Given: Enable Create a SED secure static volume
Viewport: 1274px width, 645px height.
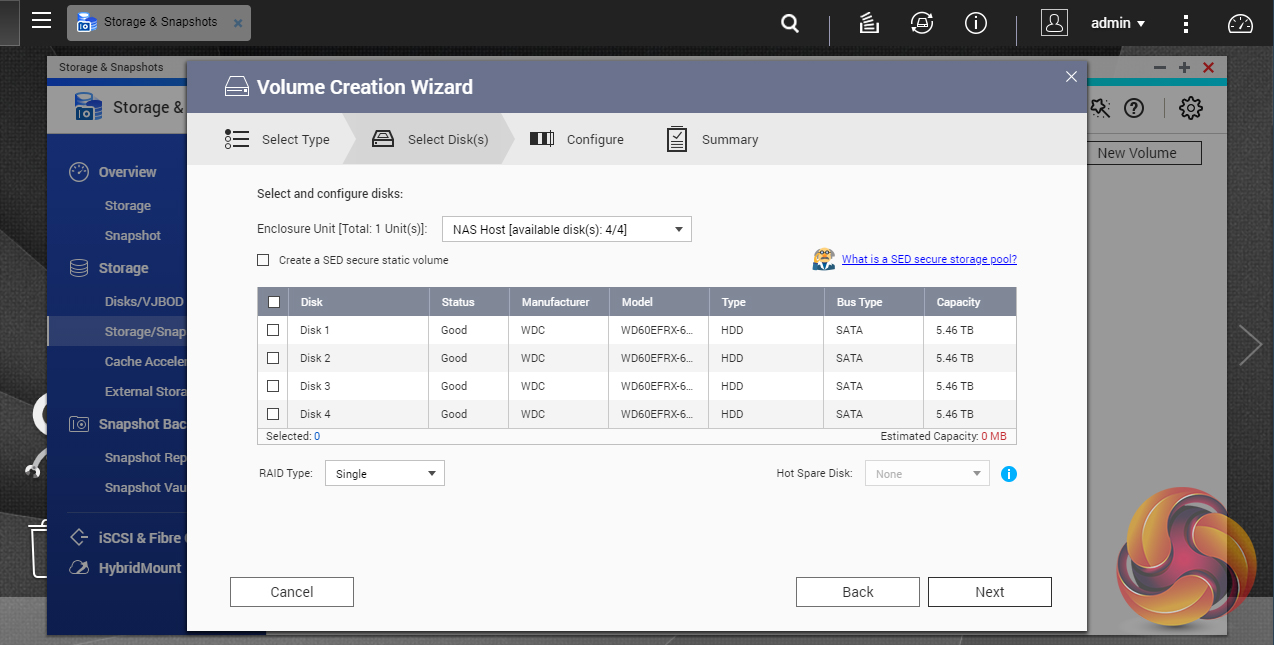Looking at the screenshot, I should point(263,260).
